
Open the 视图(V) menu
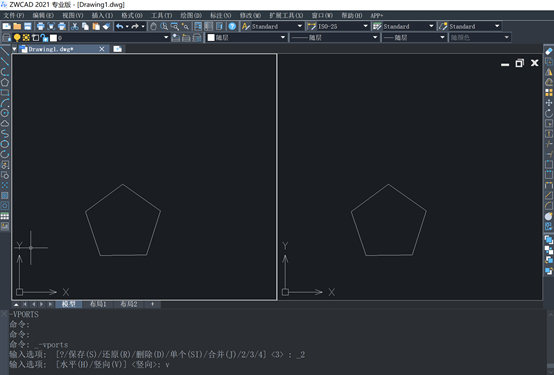[x=73, y=16]
